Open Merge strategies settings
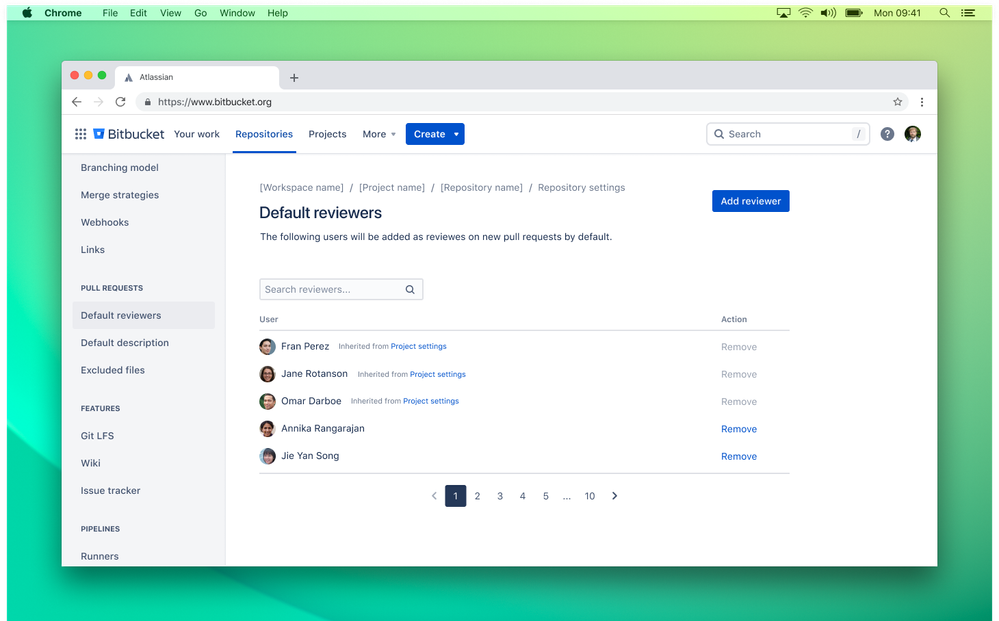999x621 pixels. 120,195
